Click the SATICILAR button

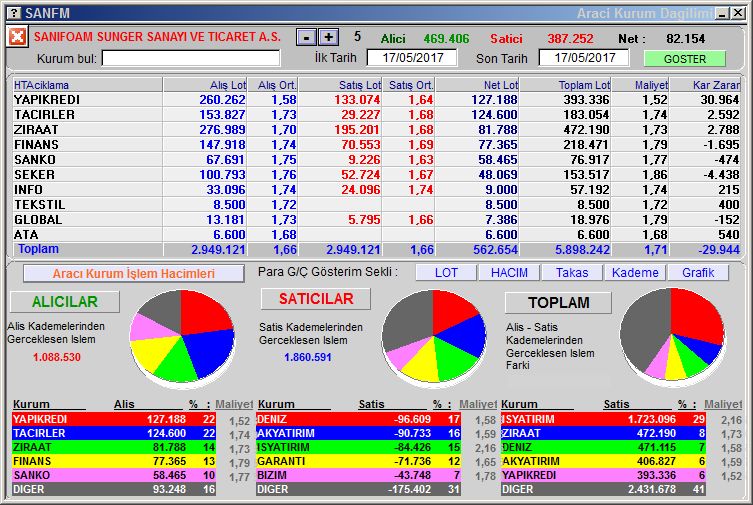316,299
